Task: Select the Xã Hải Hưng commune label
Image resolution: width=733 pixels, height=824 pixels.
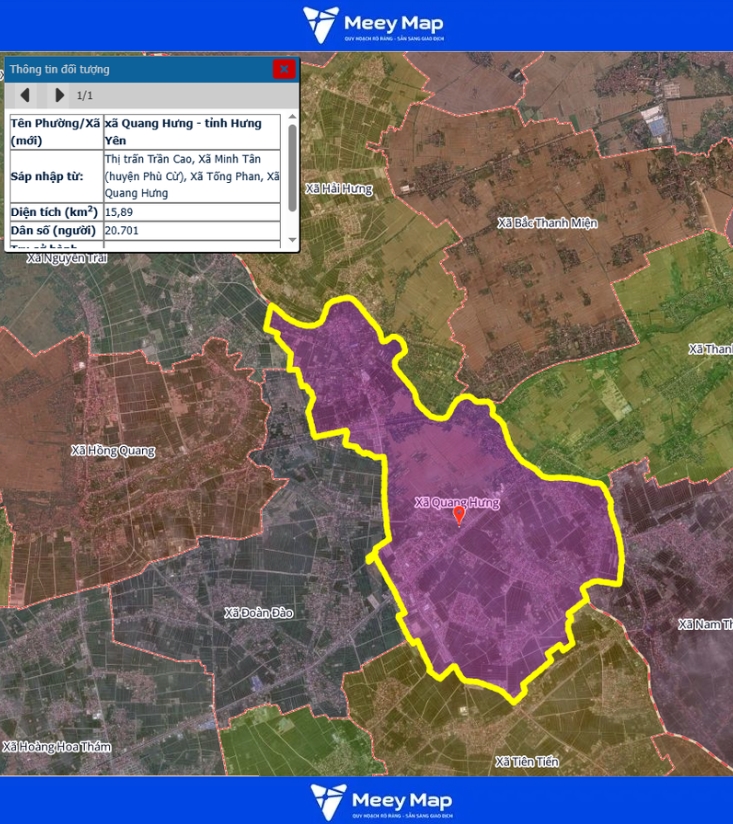Action: [339, 189]
